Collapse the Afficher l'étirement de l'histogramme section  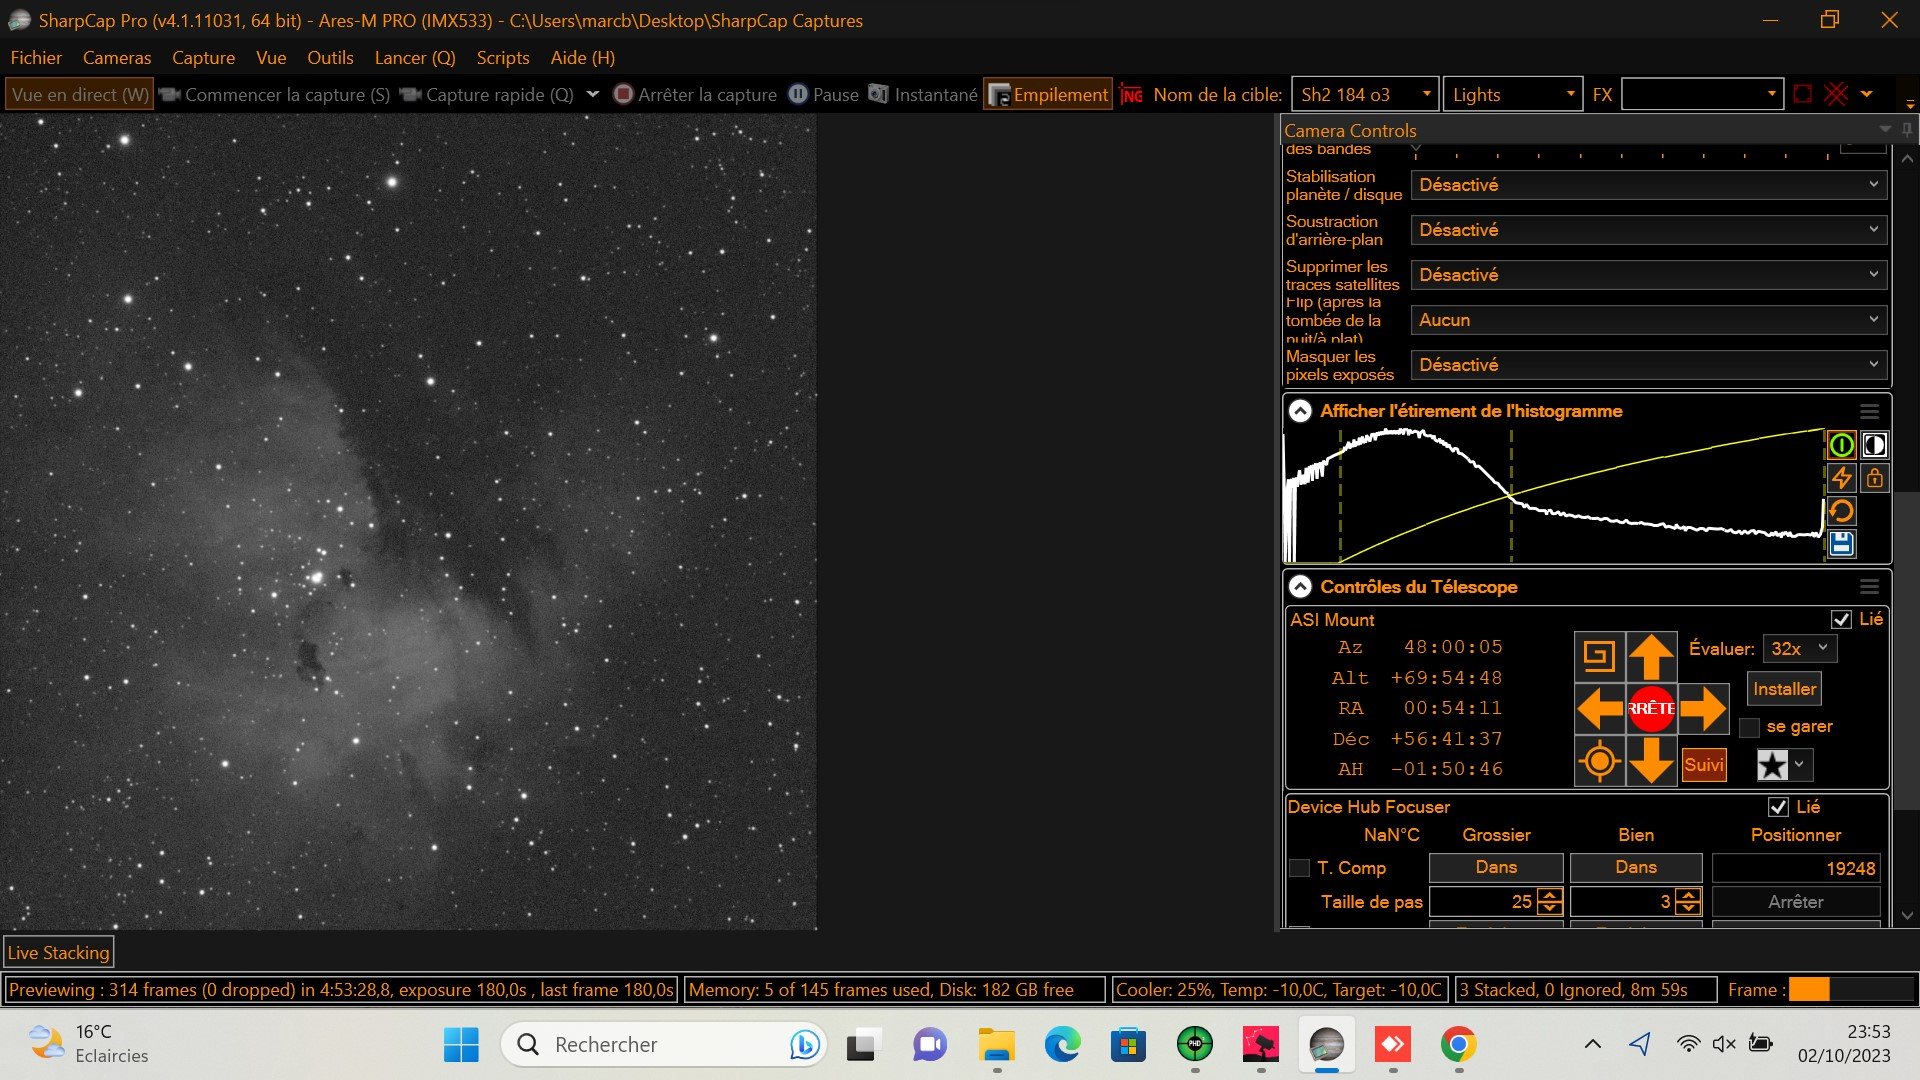(1300, 411)
